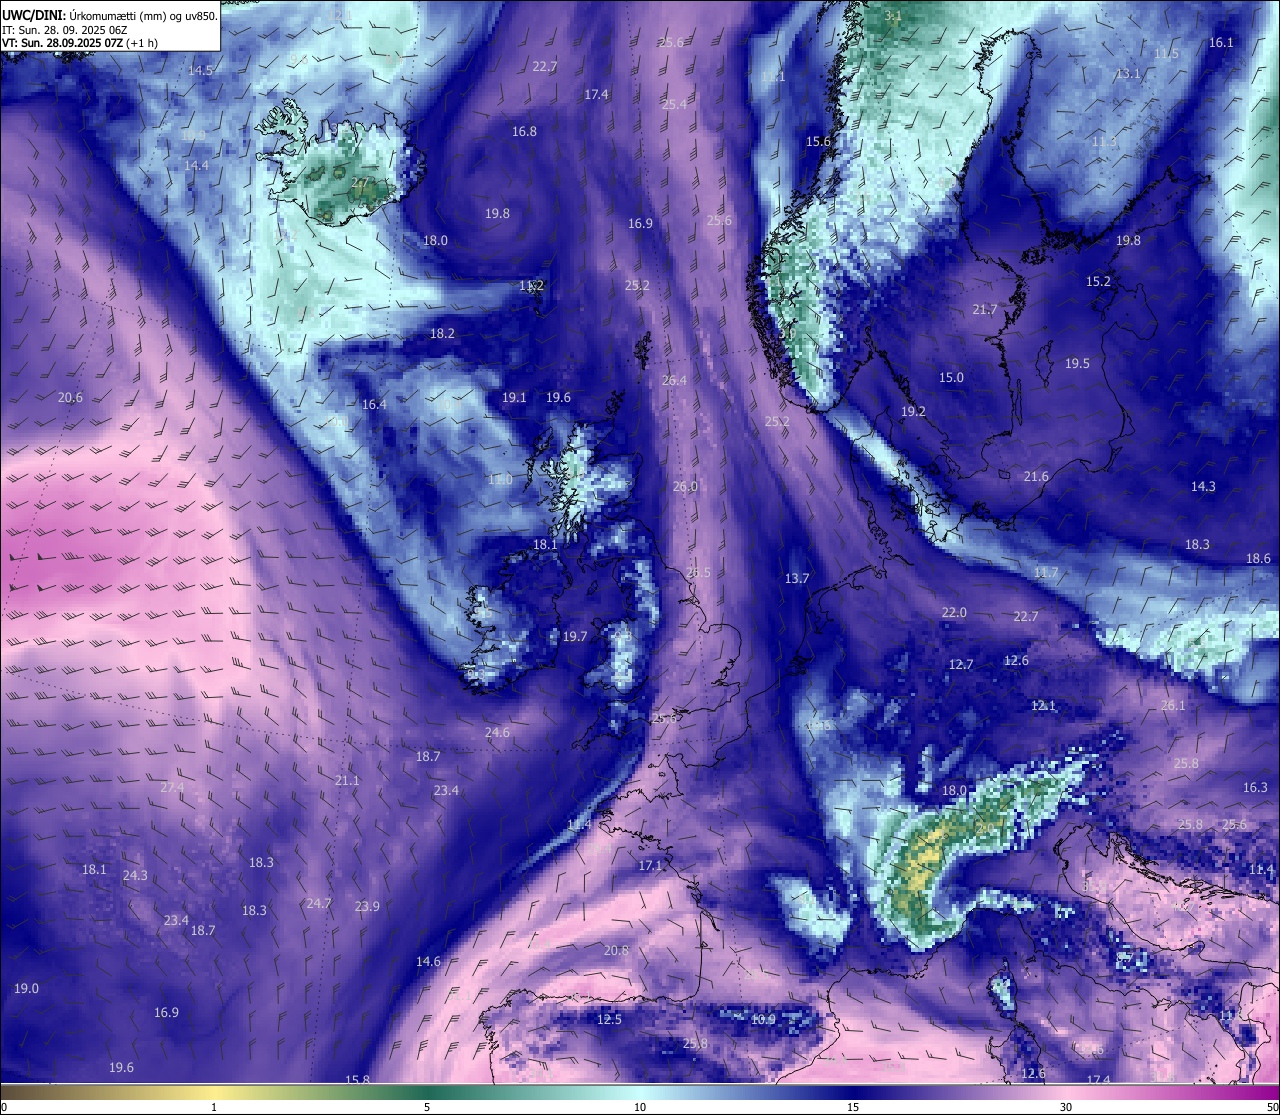Select the 16.4 value label
The width and height of the screenshot is (1280, 1115).
(374, 404)
